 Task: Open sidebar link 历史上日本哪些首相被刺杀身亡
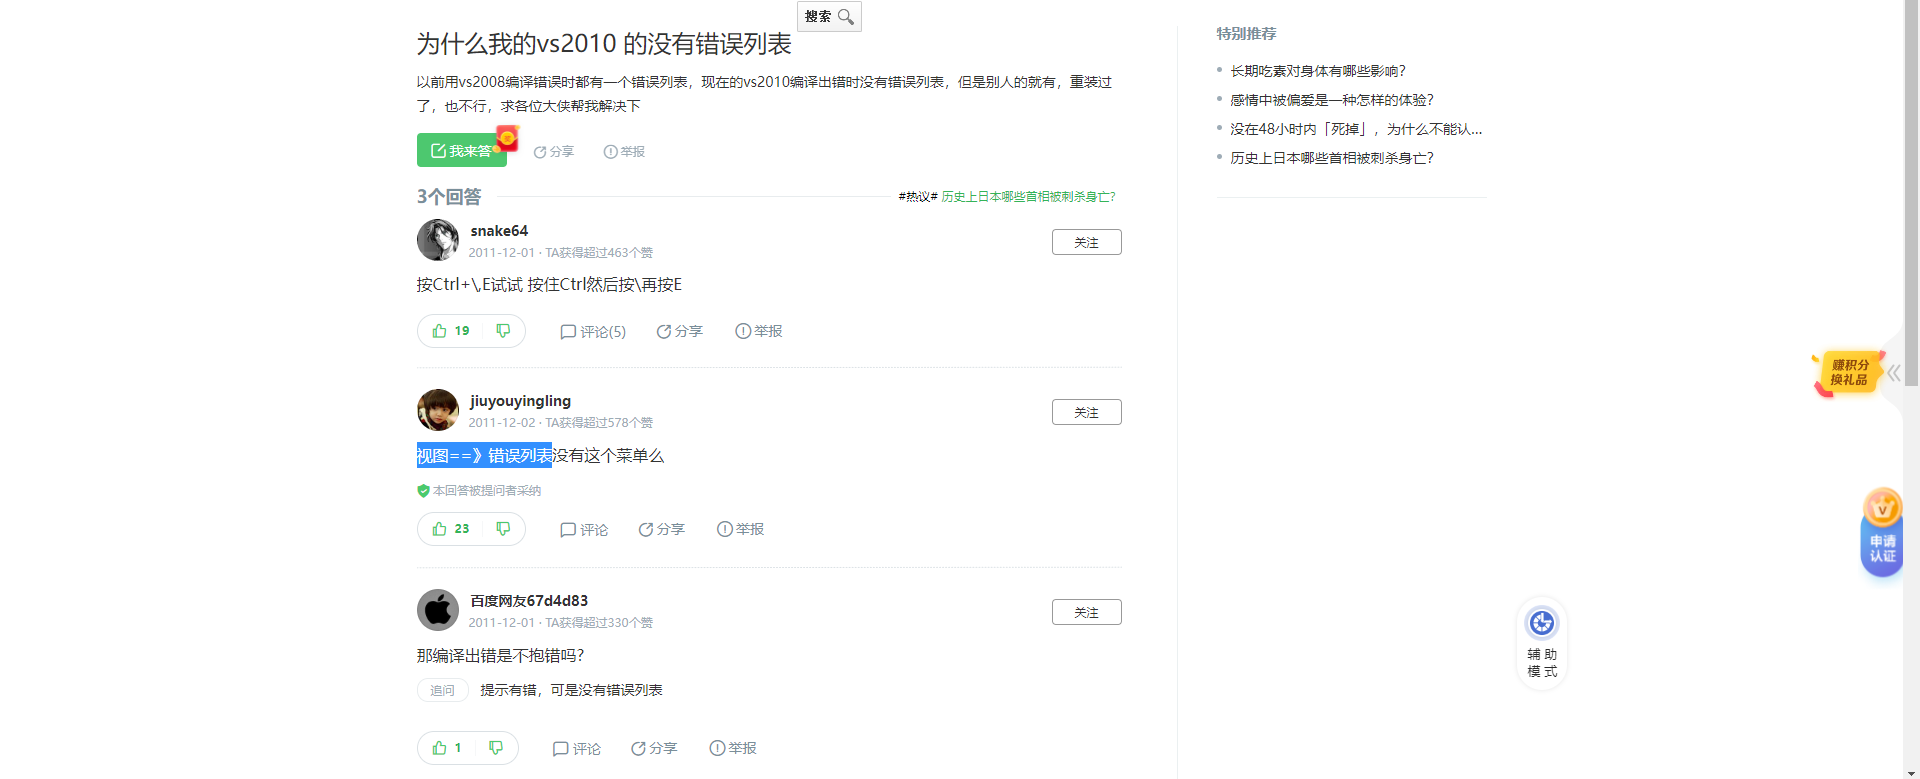(1332, 158)
